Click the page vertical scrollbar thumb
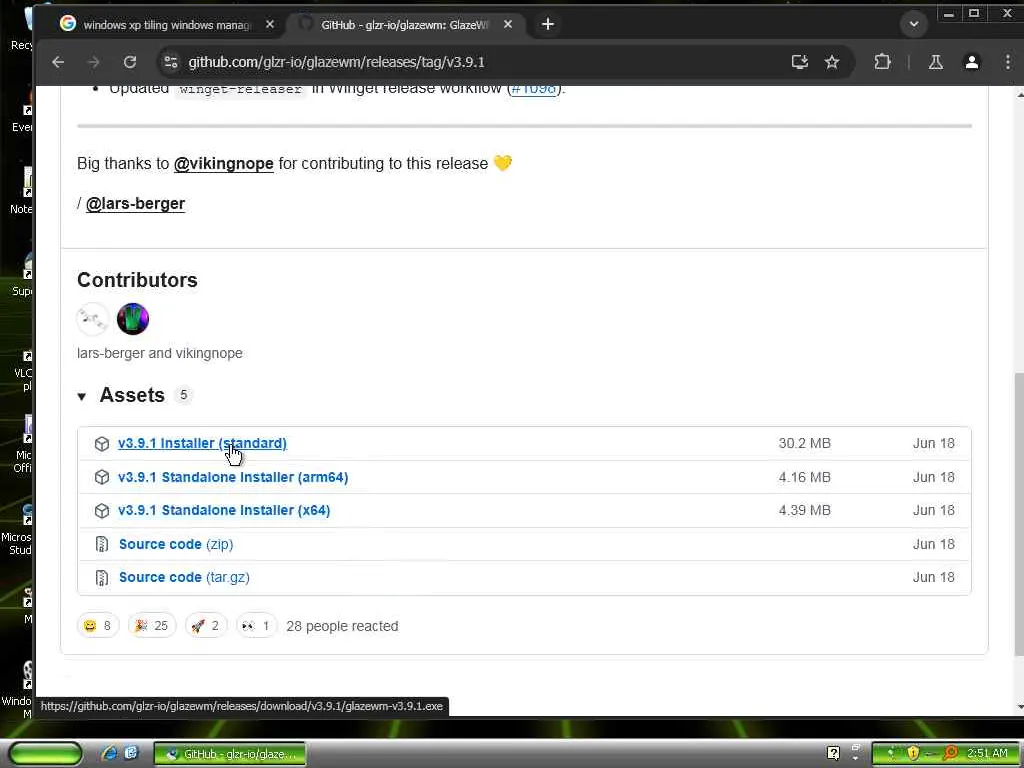Viewport: 1024px width, 768px height. 1019,515
